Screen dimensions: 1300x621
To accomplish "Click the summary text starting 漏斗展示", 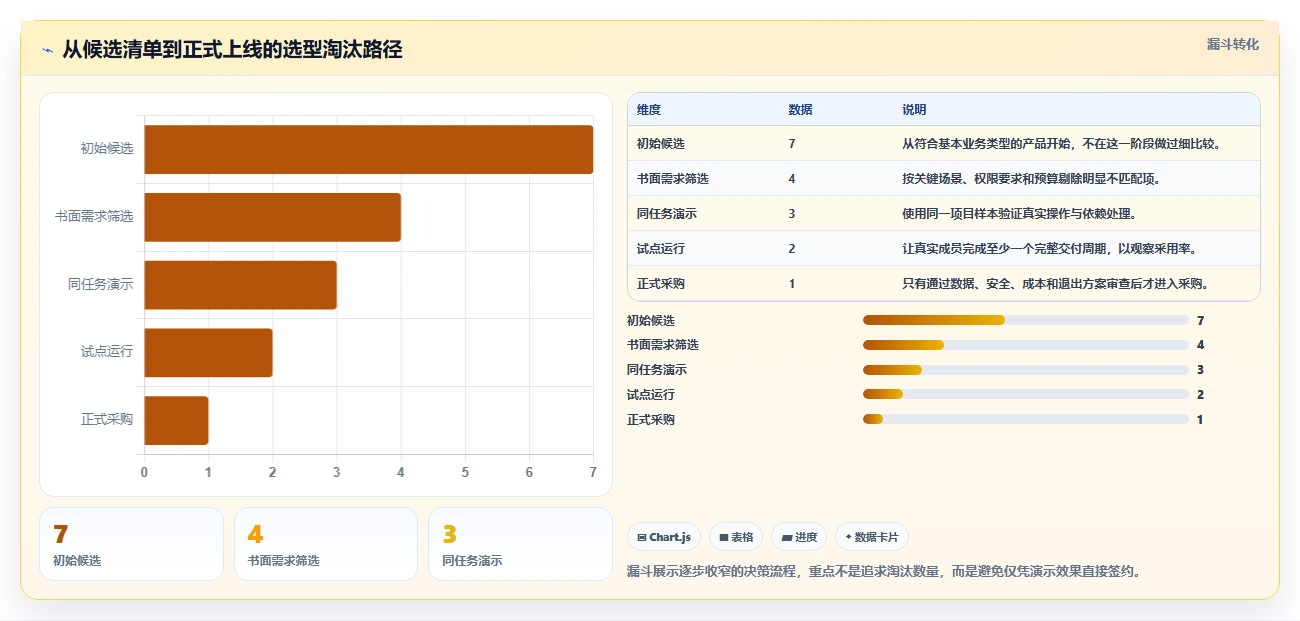I will (883, 572).
